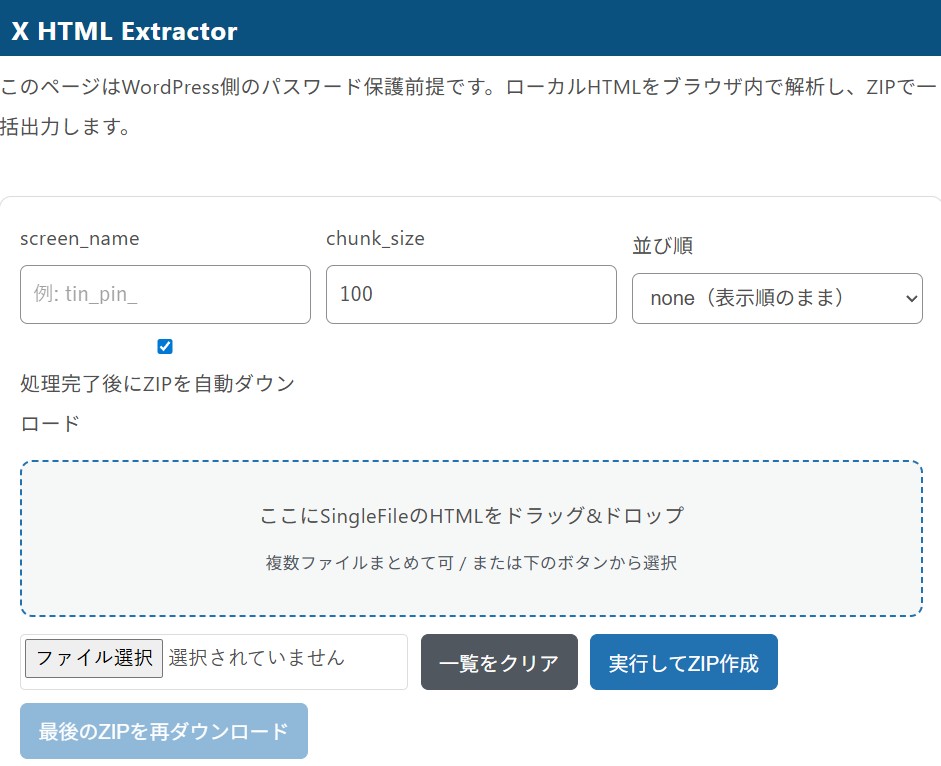Click the 一覧をクリア button
Screen dimensions: 941x766
click(x=499, y=663)
